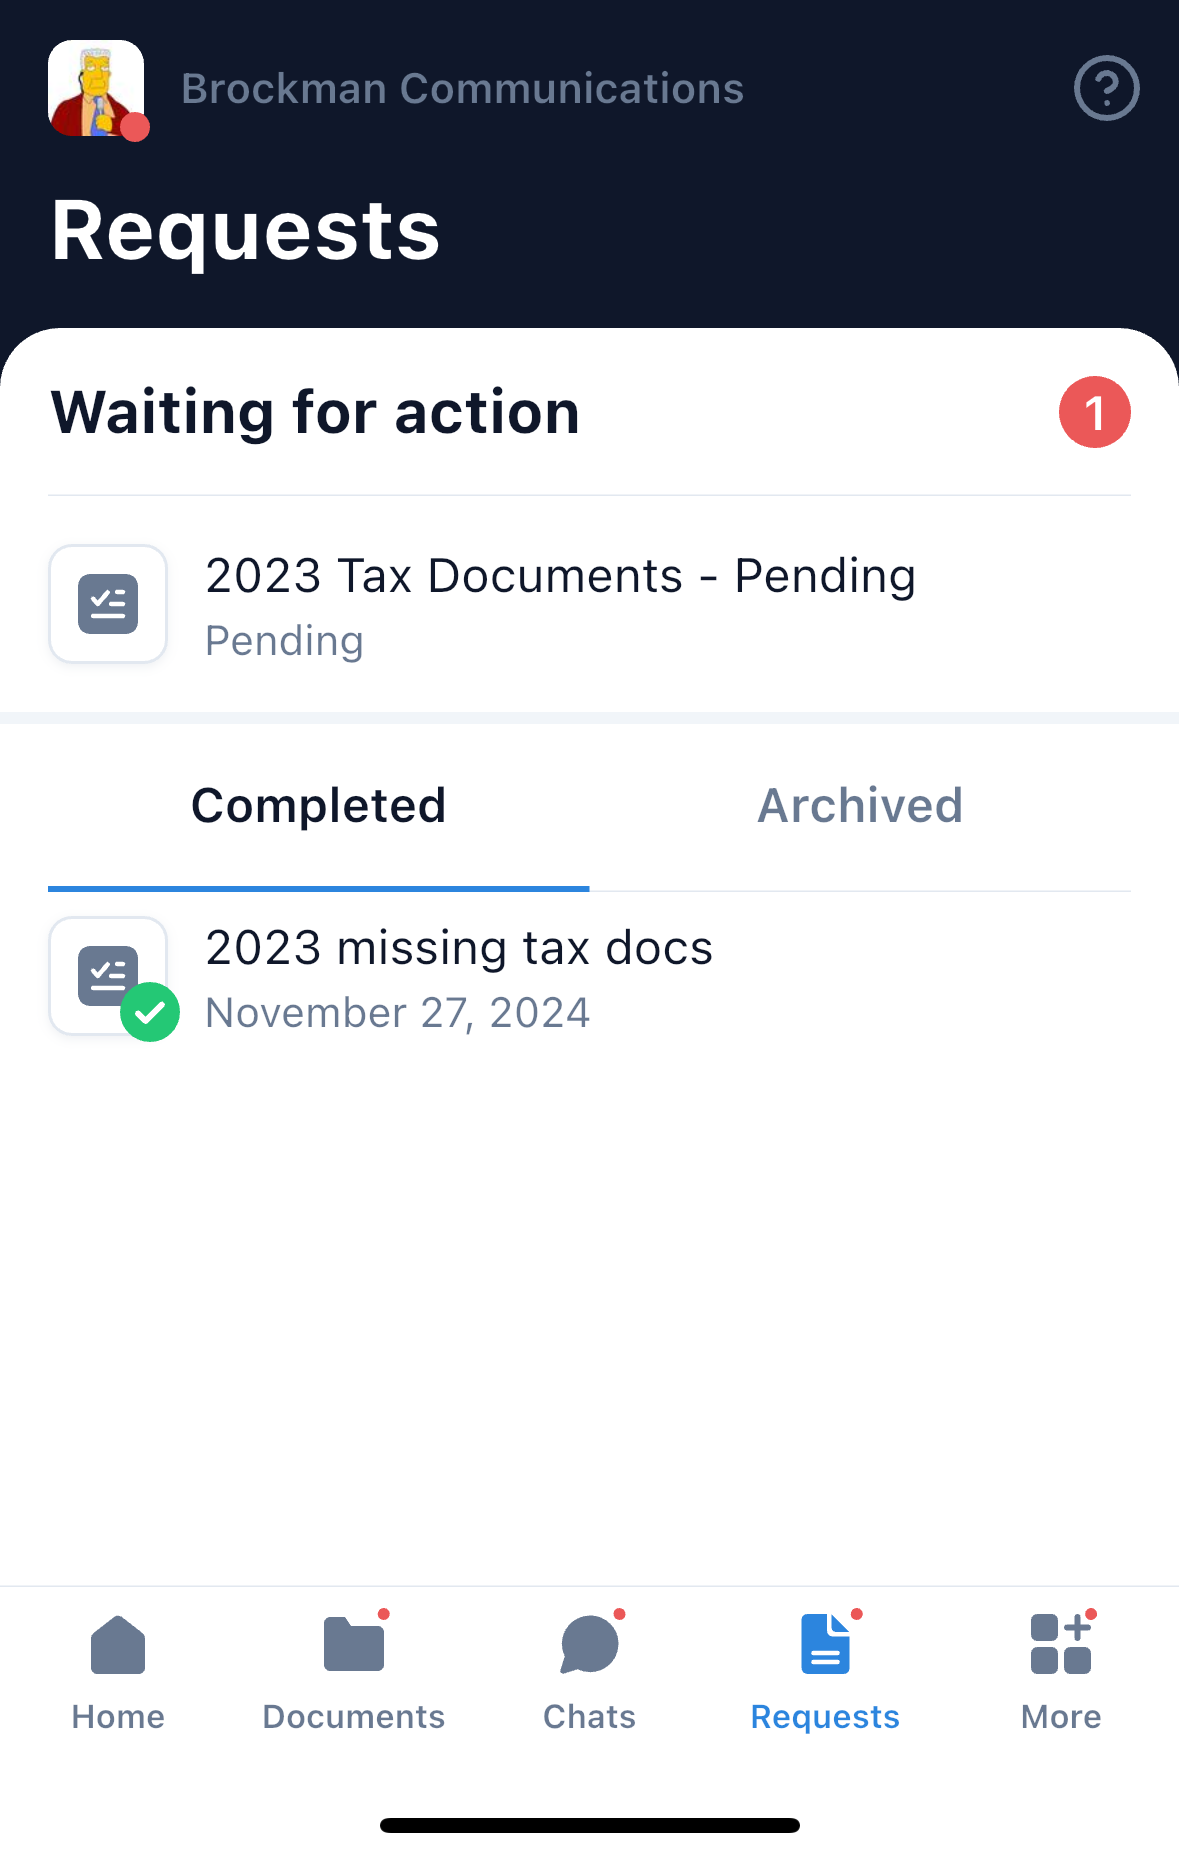Open the Home tab icon

click(118, 1645)
